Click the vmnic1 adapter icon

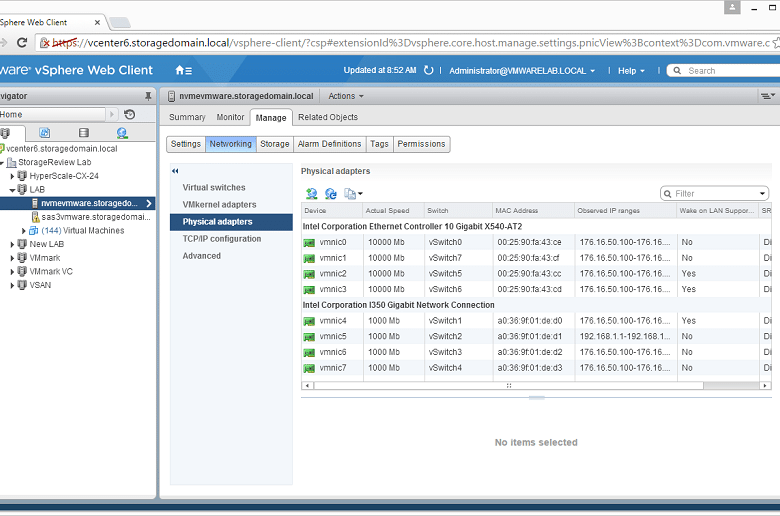coord(309,259)
